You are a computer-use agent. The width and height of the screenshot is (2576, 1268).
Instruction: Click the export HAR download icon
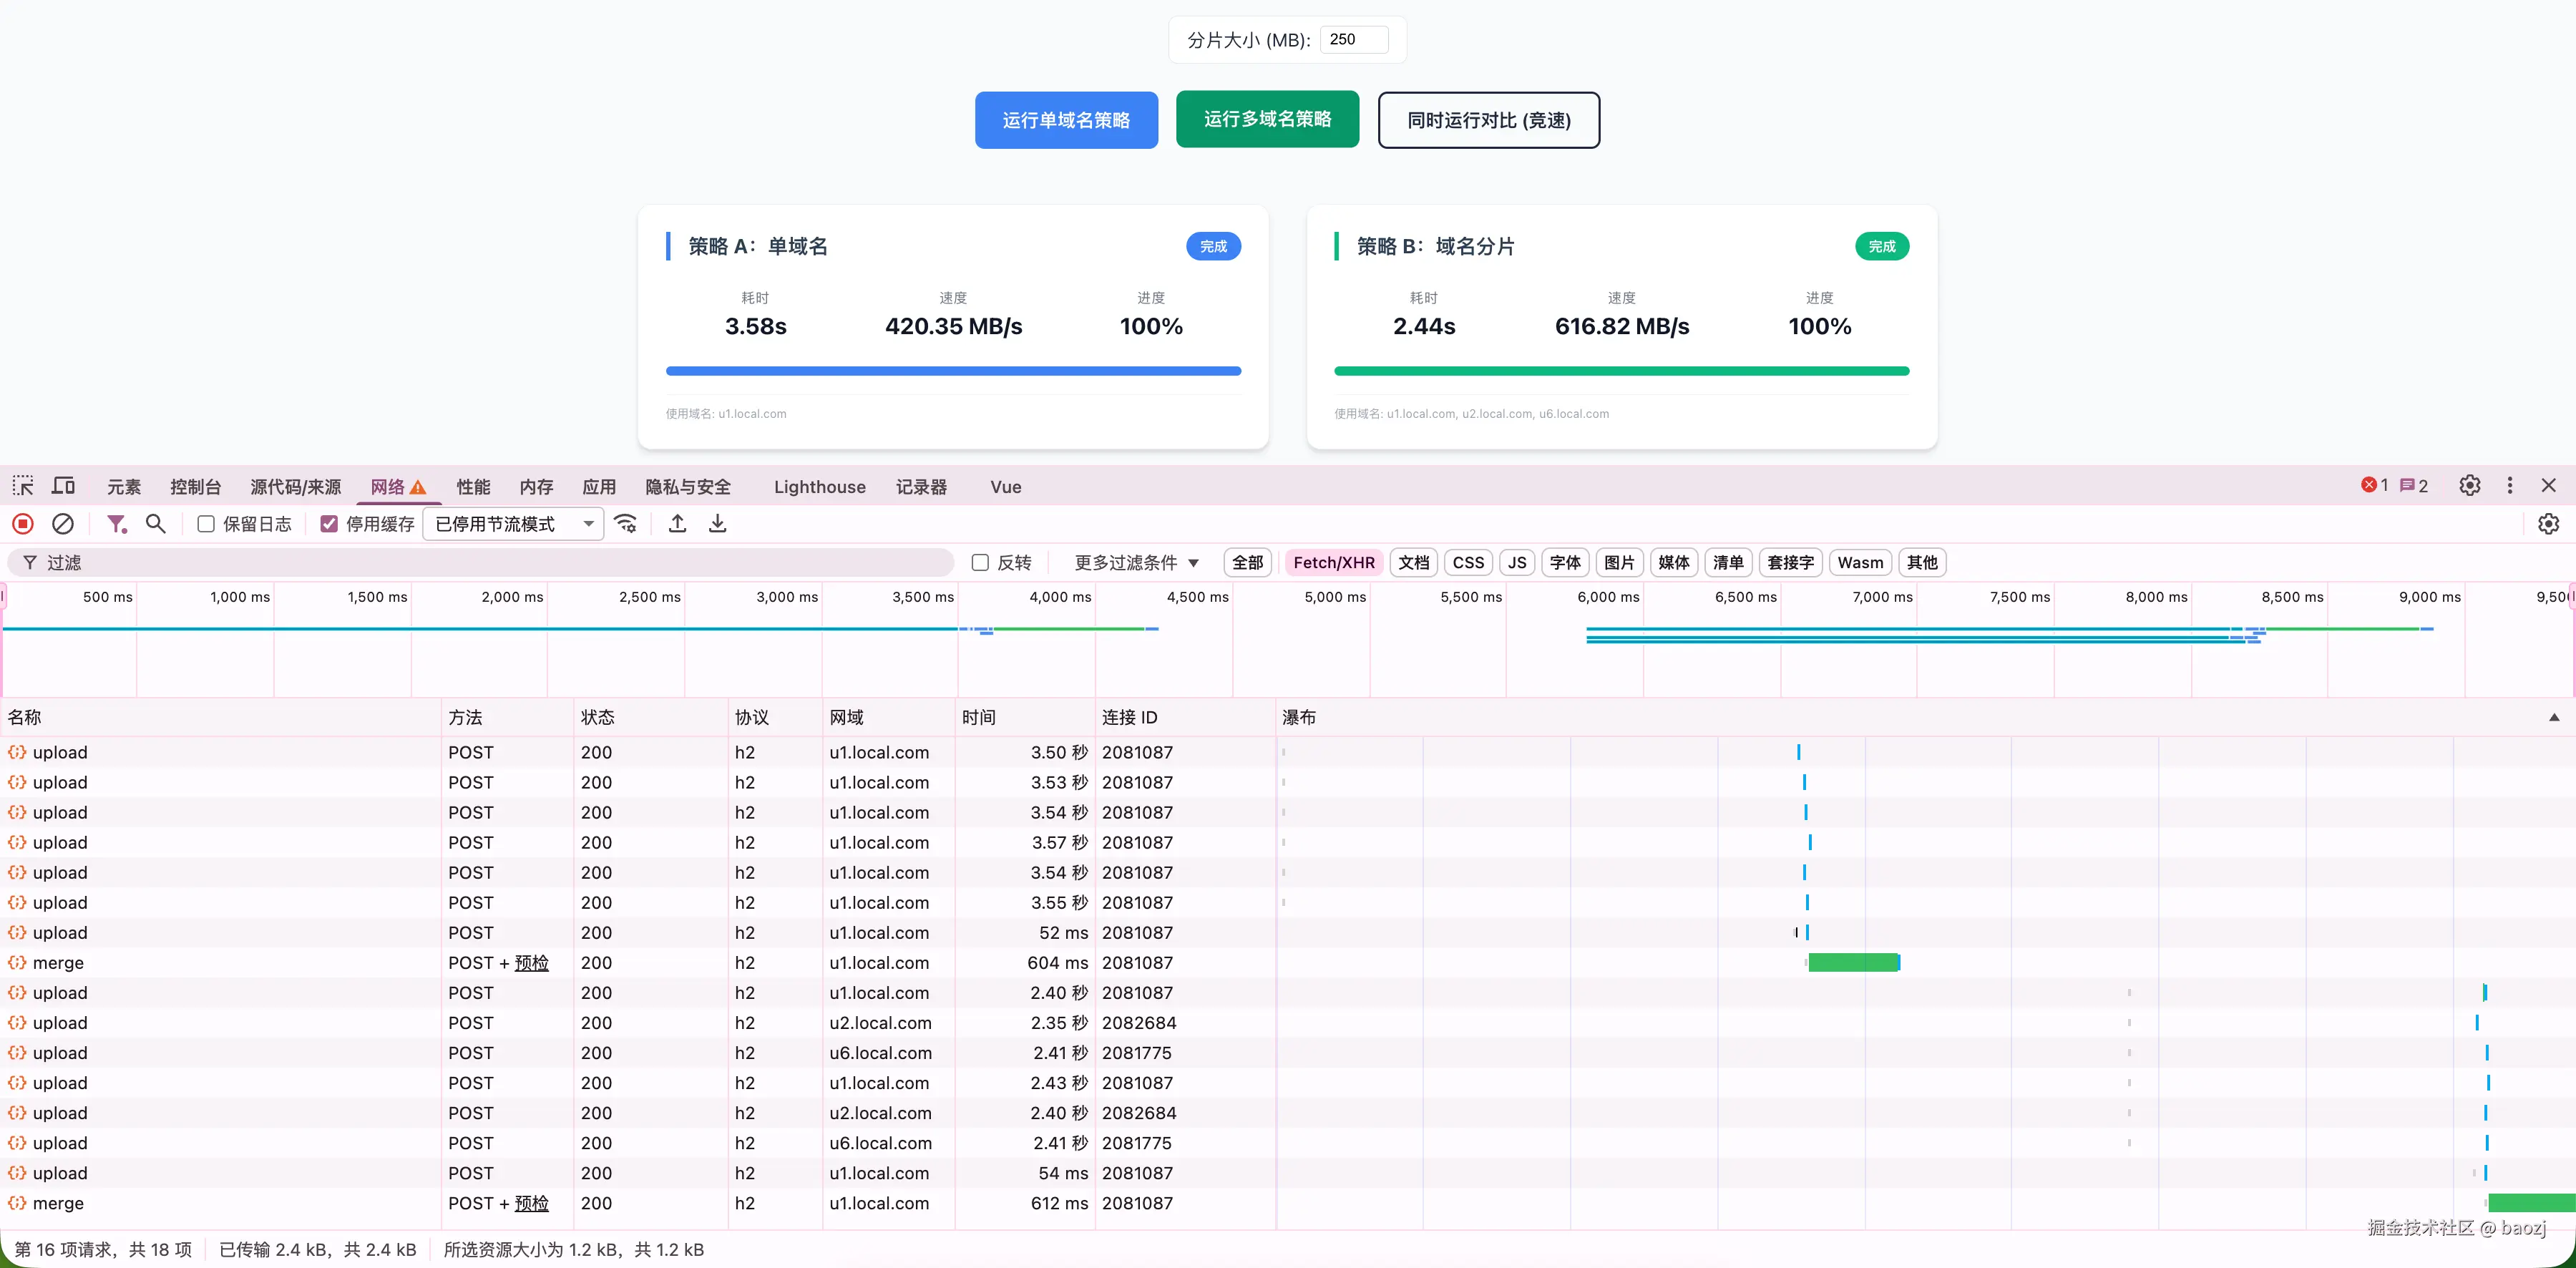(717, 524)
